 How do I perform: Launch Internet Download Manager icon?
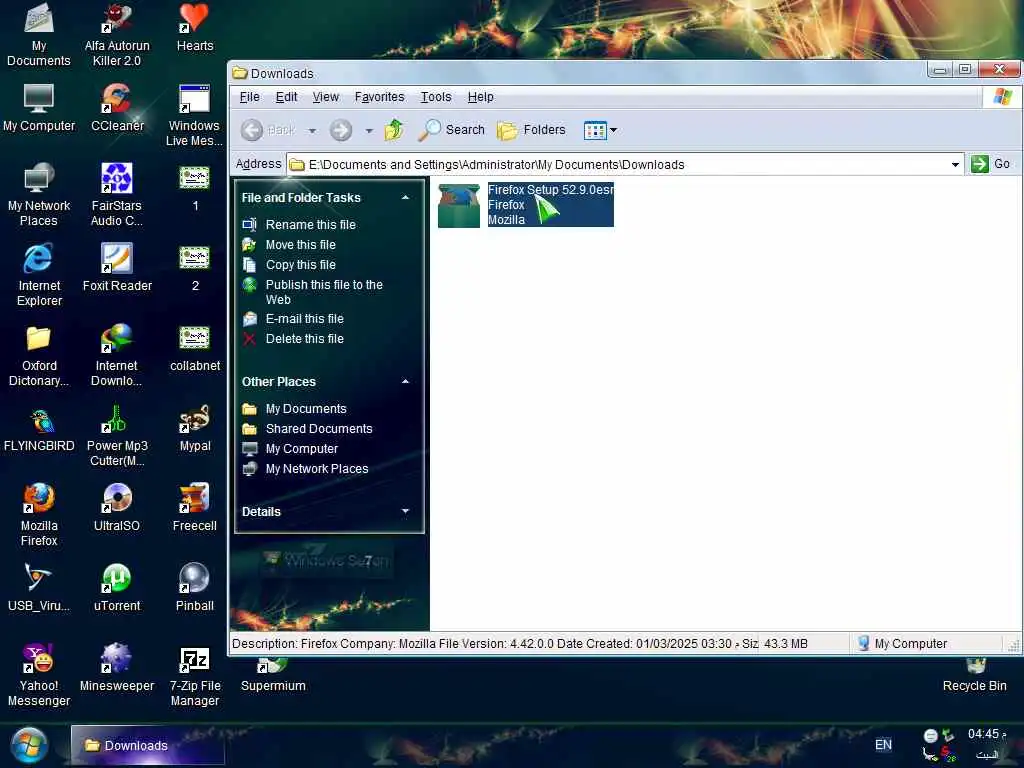point(117,356)
